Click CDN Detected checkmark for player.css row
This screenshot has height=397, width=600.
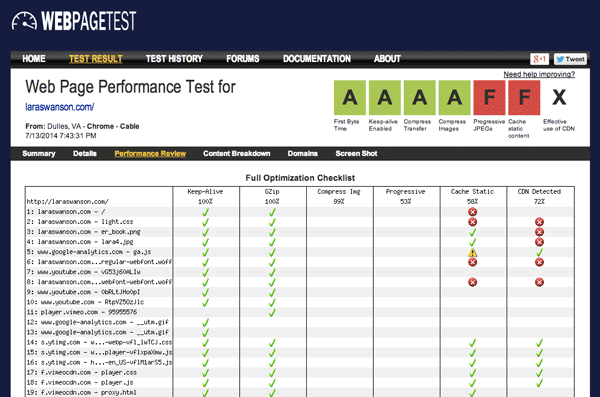pyautogui.click(x=539, y=372)
